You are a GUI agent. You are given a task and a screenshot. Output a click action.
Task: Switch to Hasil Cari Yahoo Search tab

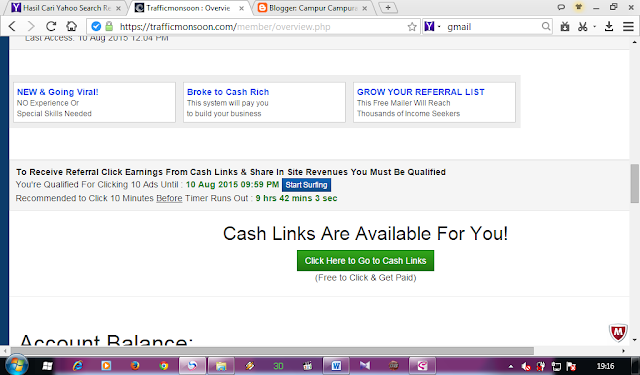coord(67,8)
